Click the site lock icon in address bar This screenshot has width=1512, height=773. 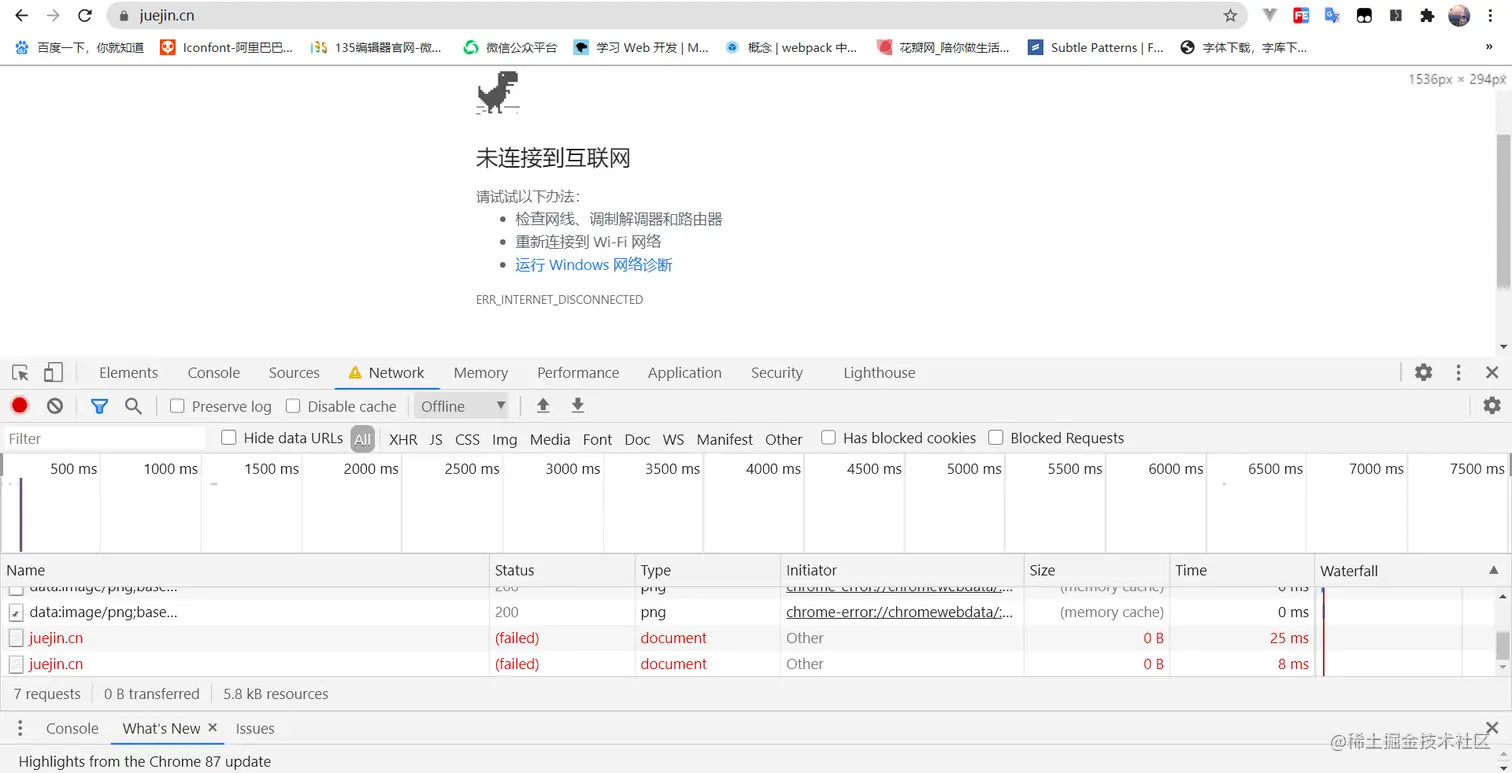click(124, 16)
